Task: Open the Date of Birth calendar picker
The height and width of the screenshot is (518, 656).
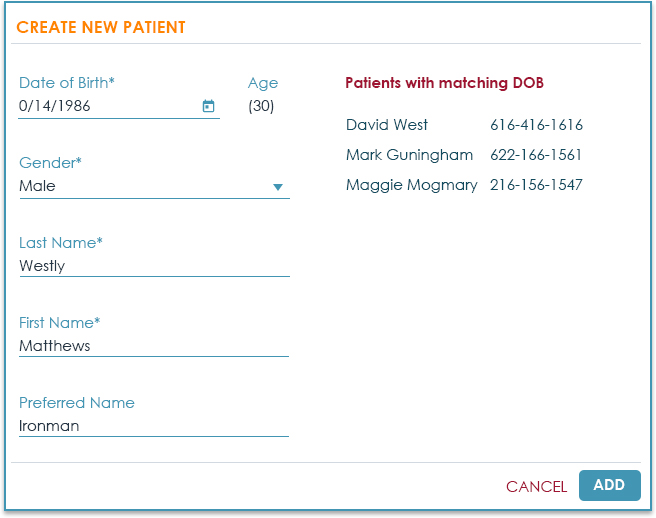Action: pos(209,106)
